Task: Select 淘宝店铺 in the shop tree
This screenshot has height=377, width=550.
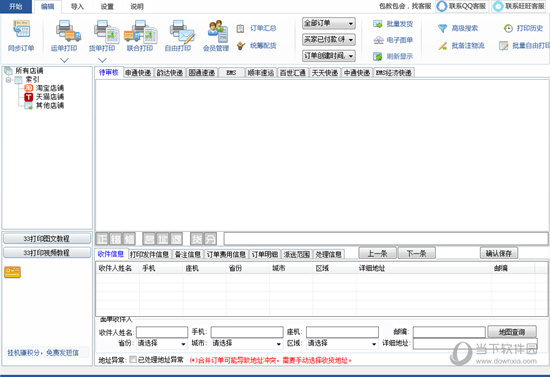Action: (x=50, y=88)
